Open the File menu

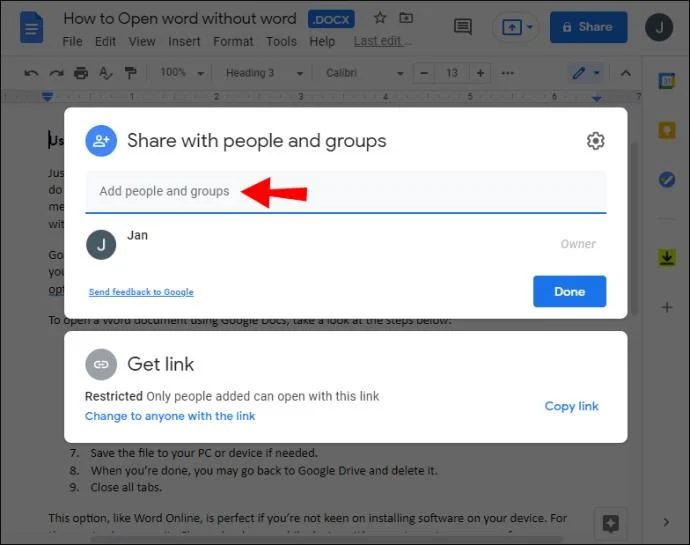tap(73, 41)
